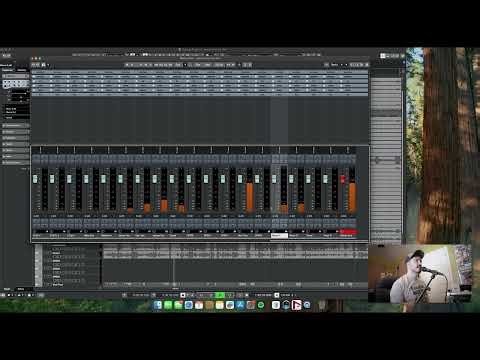Switch to the Editor tab at bottom left
This screenshot has height=360, width=480.
click(x=21, y=289)
